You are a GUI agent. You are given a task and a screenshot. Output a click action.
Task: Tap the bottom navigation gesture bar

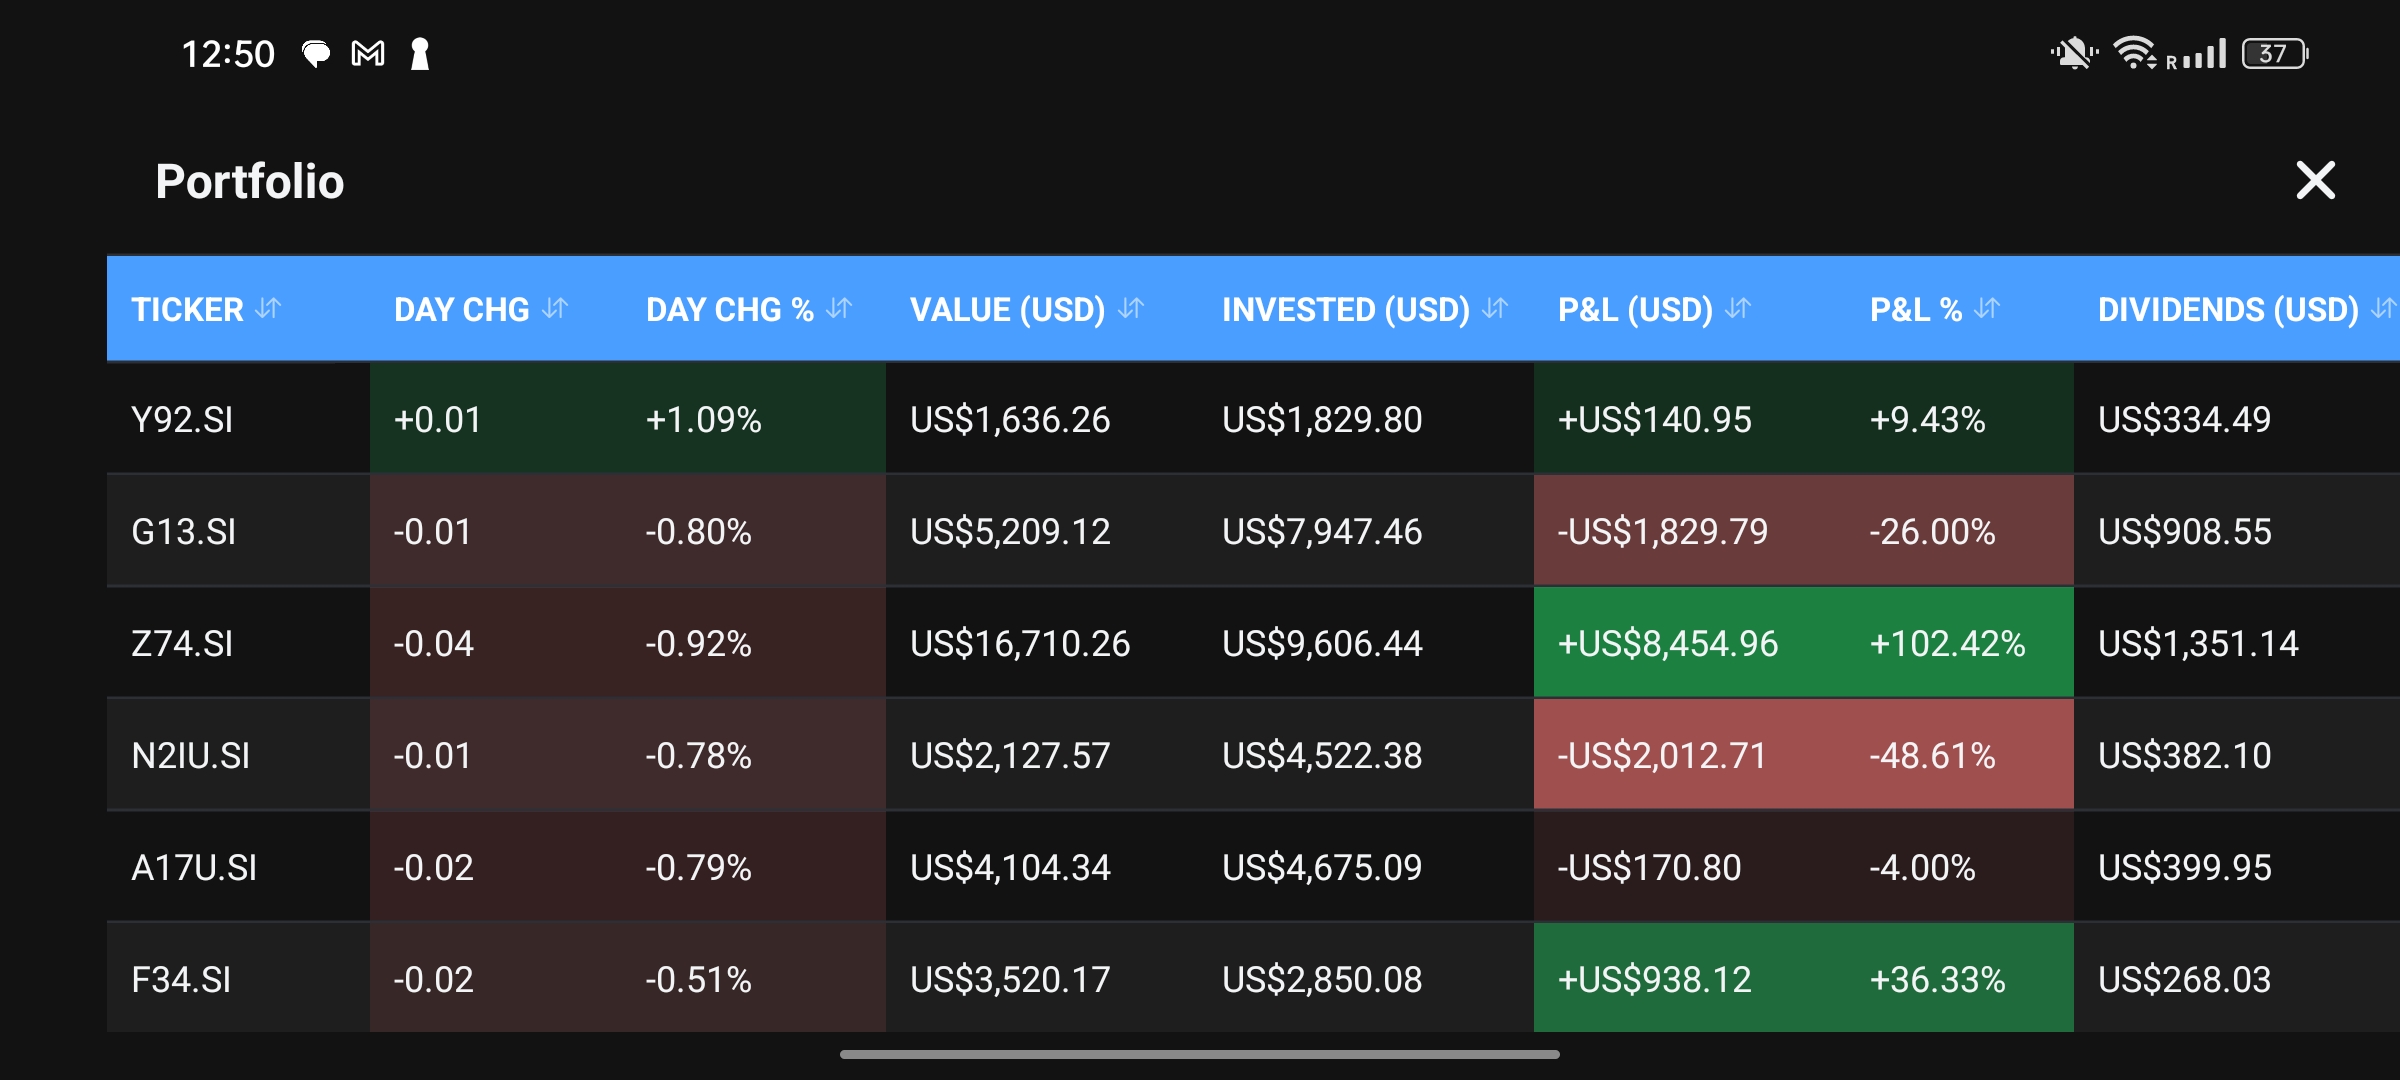pyautogui.click(x=1200, y=1054)
